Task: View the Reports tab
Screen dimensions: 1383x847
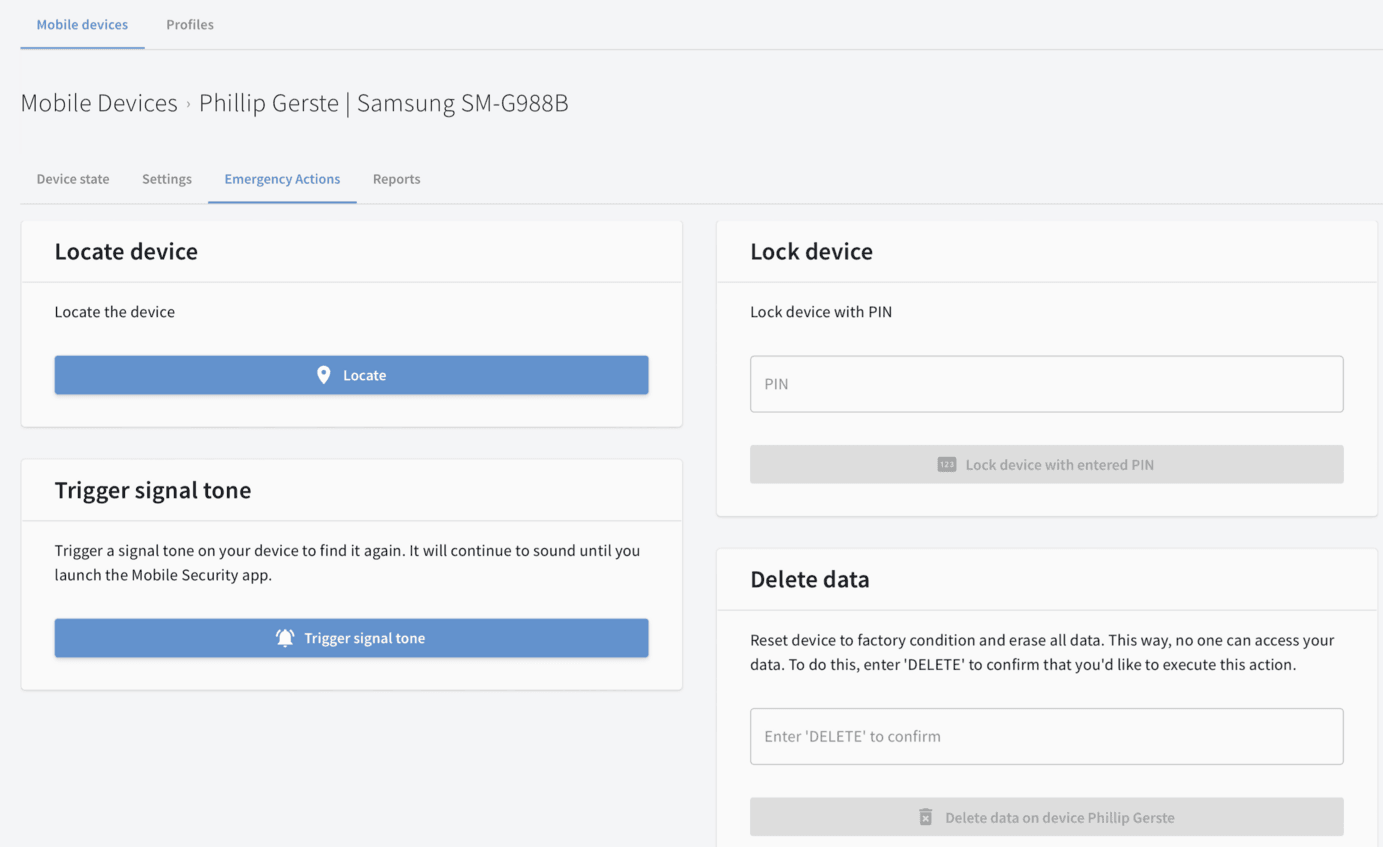Action: click(x=396, y=179)
